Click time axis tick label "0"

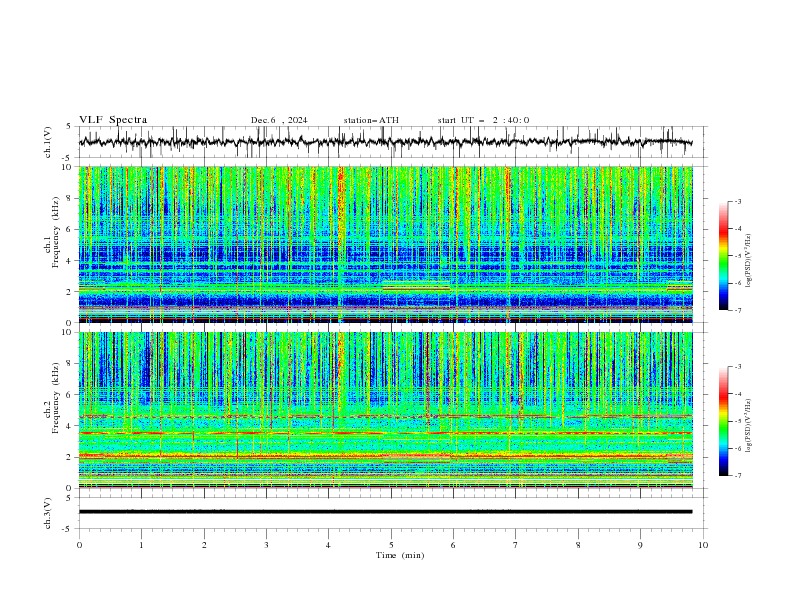click(x=79, y=545)
